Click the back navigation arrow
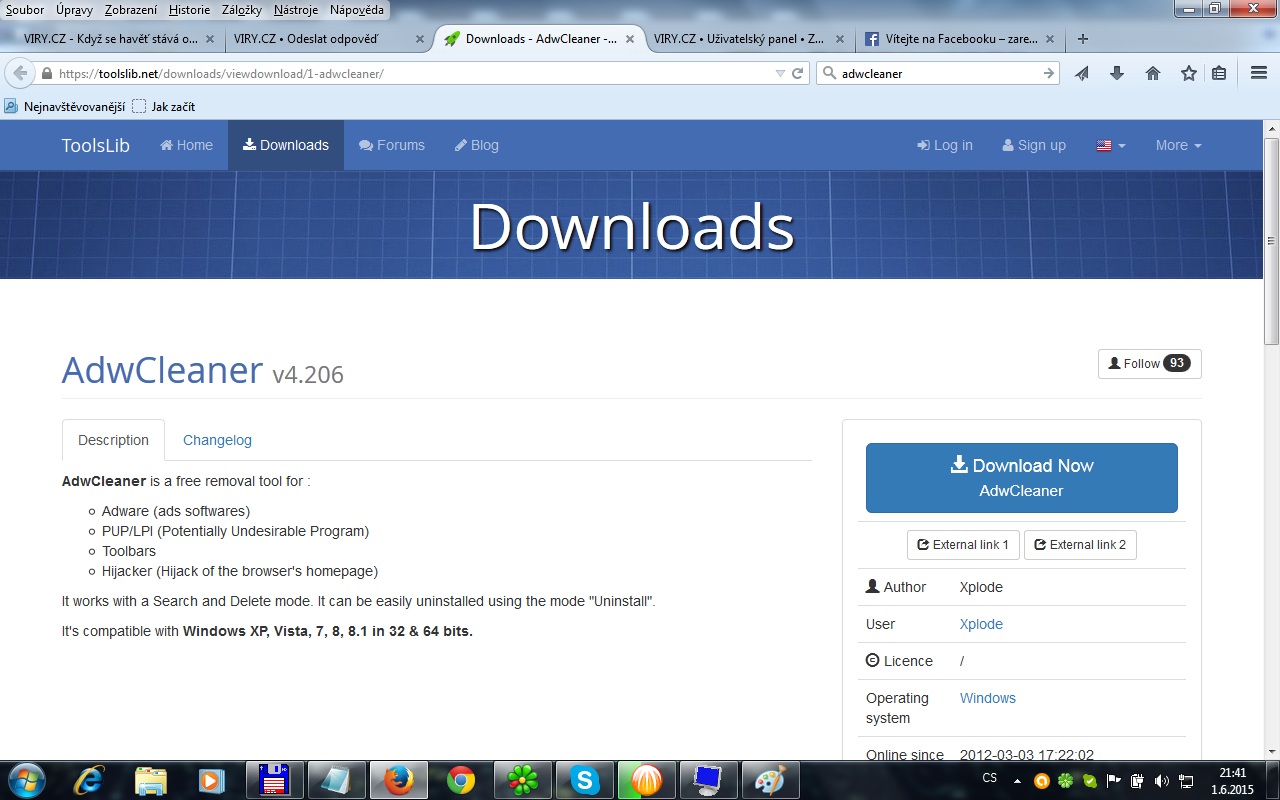This screenshot has height=800, width=1280. (x=21, y=73)
